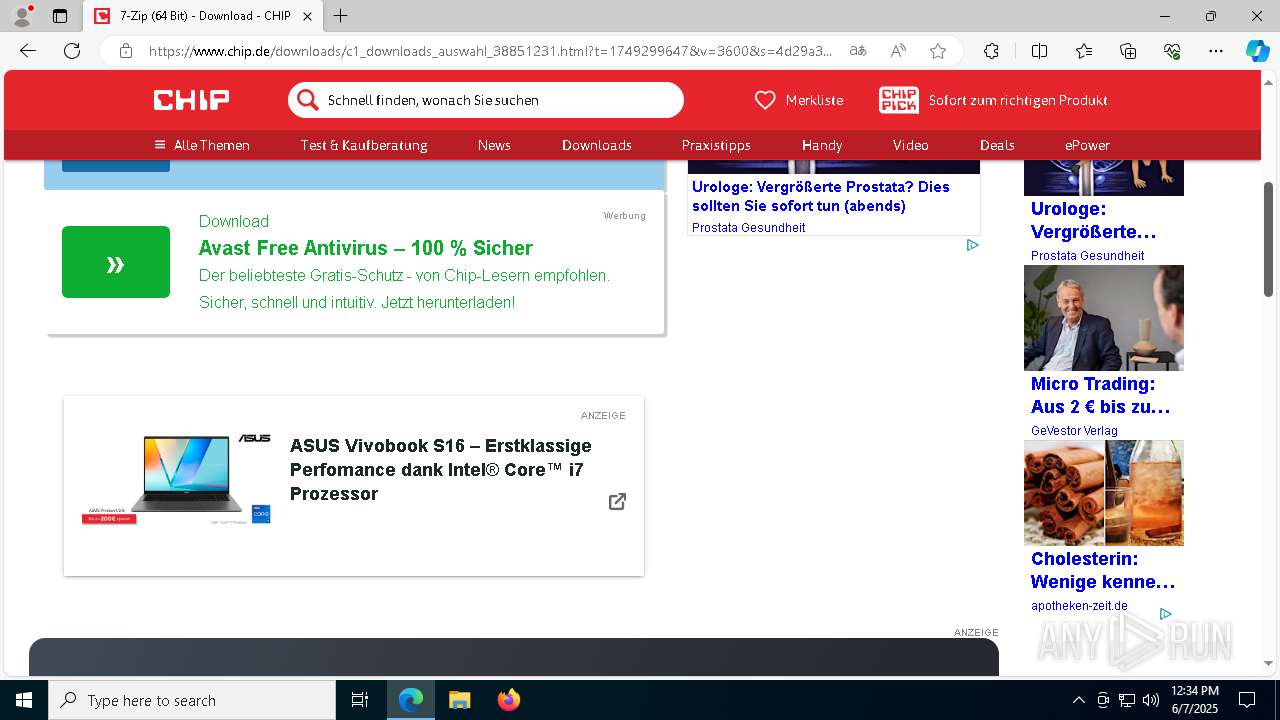Activate the Read aloud icon
The image size is (1280, 720).
(898, 51)
